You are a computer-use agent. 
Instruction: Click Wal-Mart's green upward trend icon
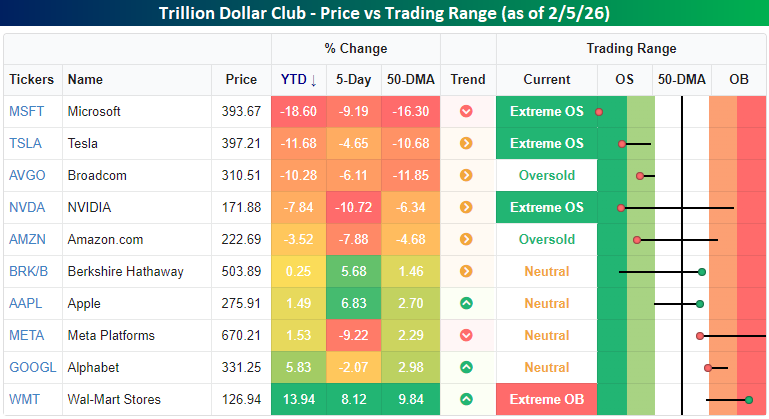466,399
